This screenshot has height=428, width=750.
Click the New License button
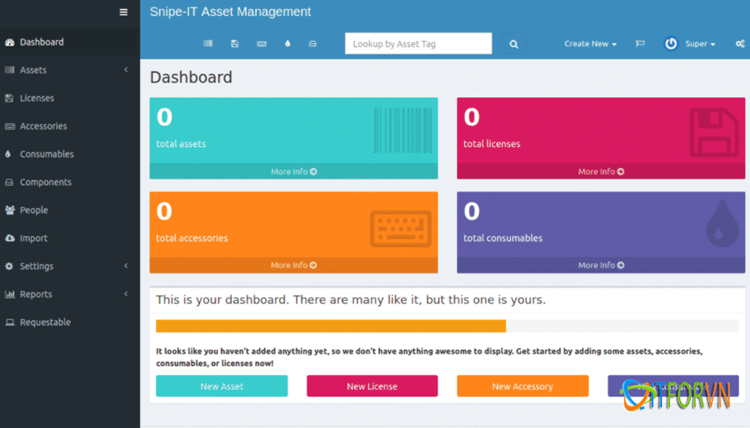click(372, 386)
